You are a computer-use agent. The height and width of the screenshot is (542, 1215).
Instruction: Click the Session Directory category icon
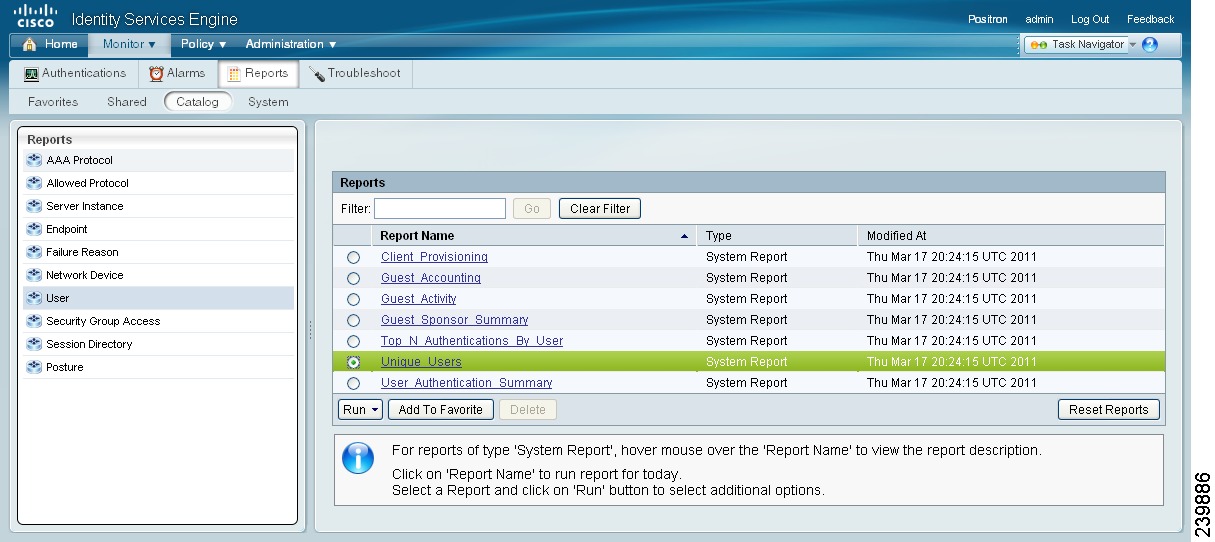(34, 344)
